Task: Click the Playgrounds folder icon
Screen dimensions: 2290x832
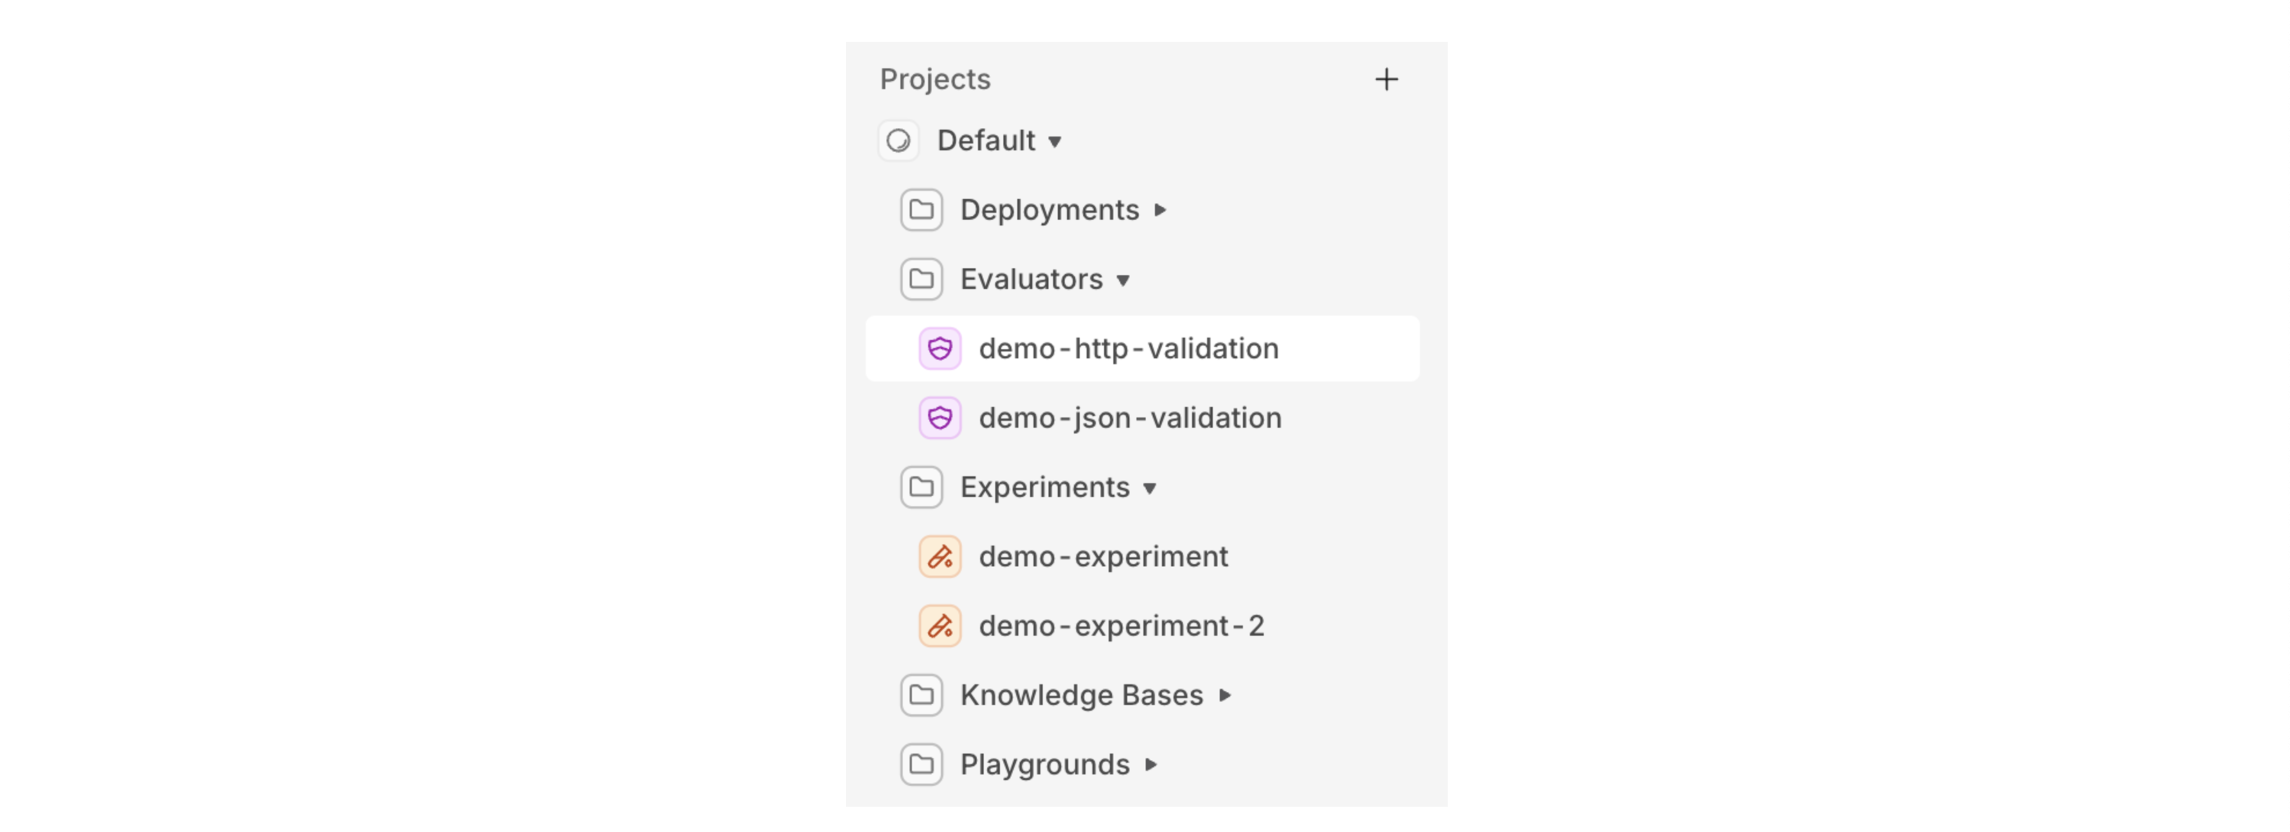Action: tap(921, 765)
